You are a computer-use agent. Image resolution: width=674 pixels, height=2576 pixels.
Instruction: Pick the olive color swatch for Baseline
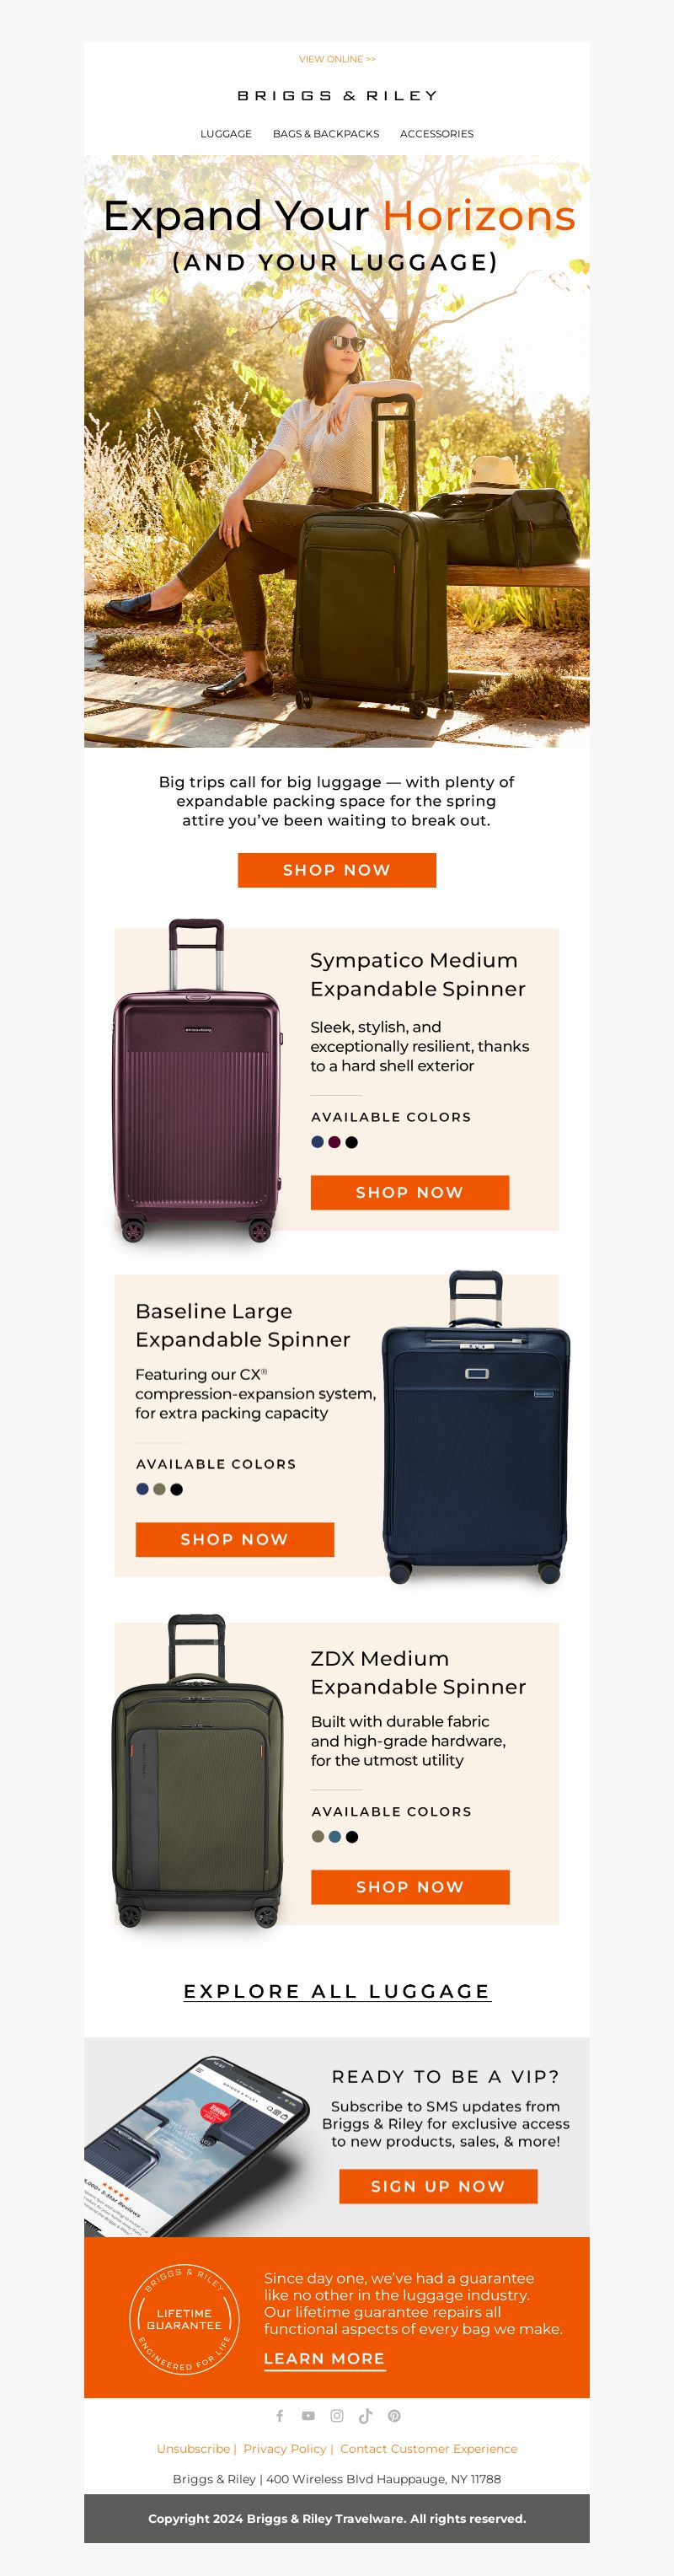point(159,1489)
